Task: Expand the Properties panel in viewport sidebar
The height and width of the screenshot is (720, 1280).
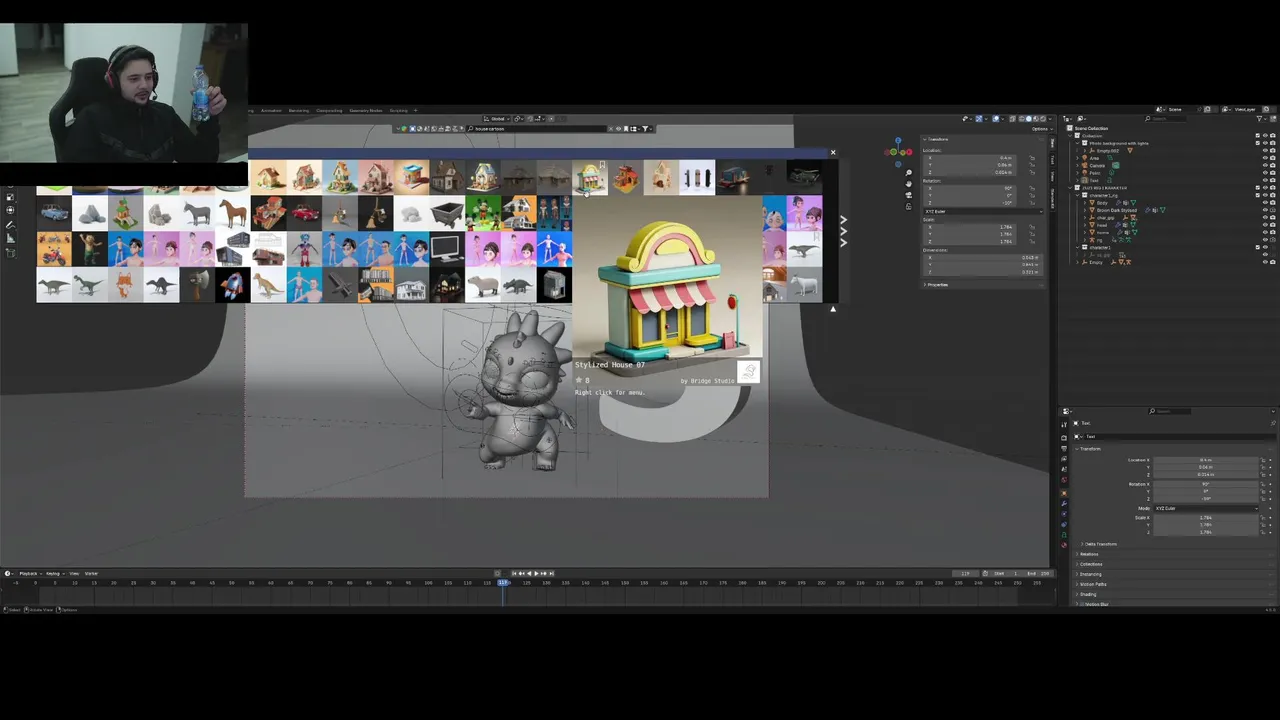Action: click(935, 285)
